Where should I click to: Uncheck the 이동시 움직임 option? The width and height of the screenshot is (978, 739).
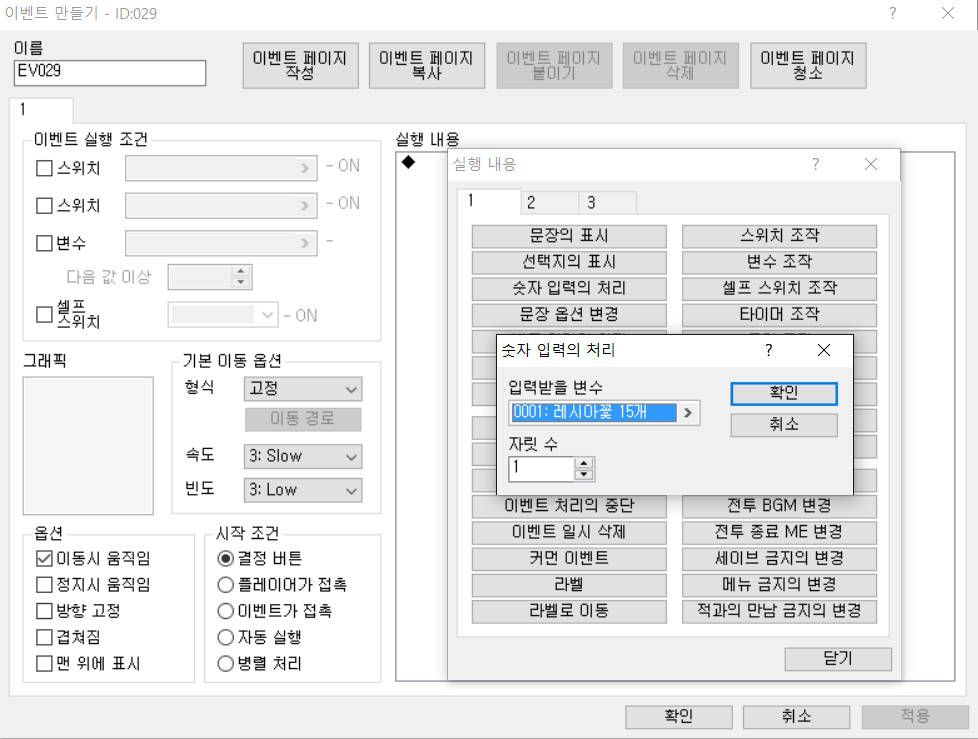click(44, 558)
